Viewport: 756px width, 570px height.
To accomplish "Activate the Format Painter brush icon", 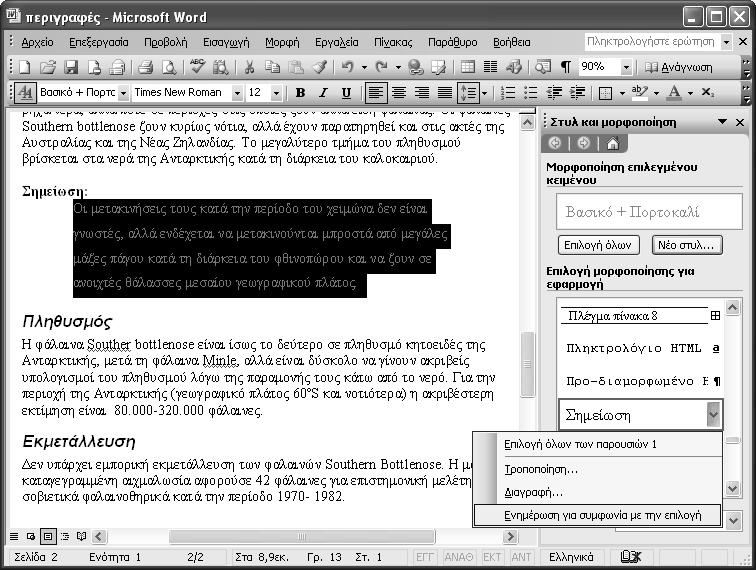I will tap(320, 67).
